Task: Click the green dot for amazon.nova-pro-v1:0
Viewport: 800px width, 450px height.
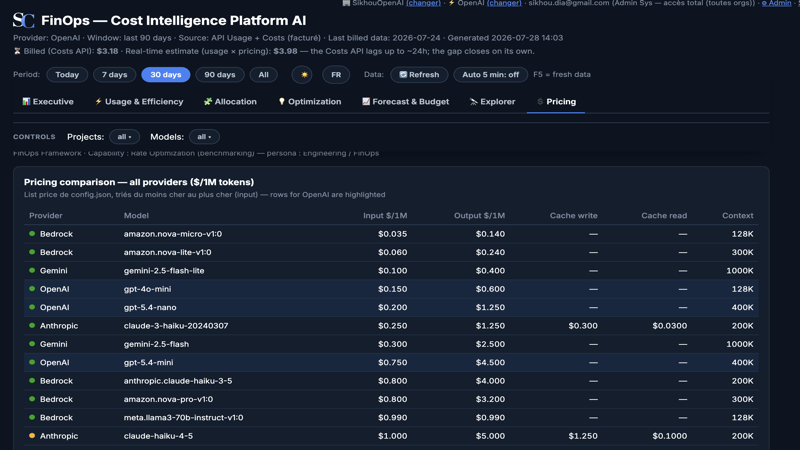Action: point(32,399)
